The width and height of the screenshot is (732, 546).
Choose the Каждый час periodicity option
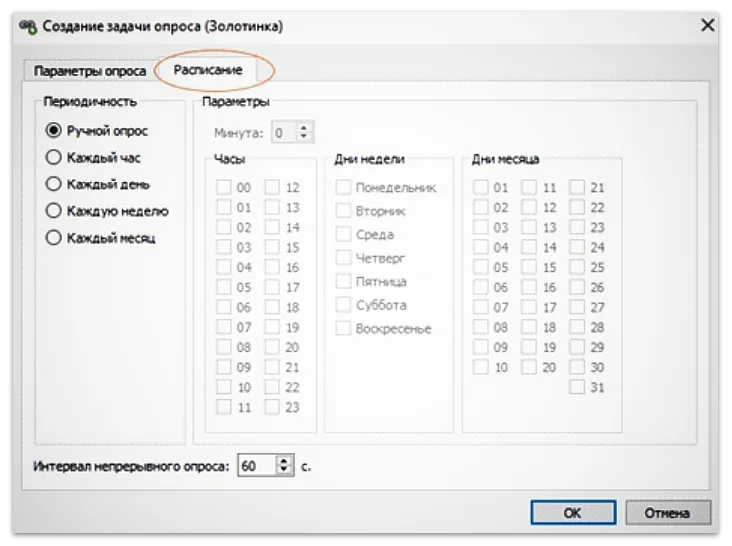click(x=54, y=157)
